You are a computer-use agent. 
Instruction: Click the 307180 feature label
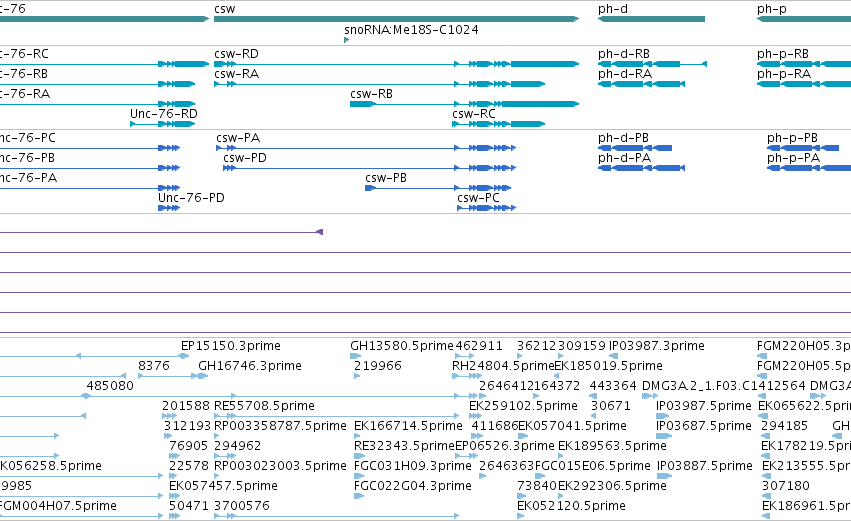(786, 486)
